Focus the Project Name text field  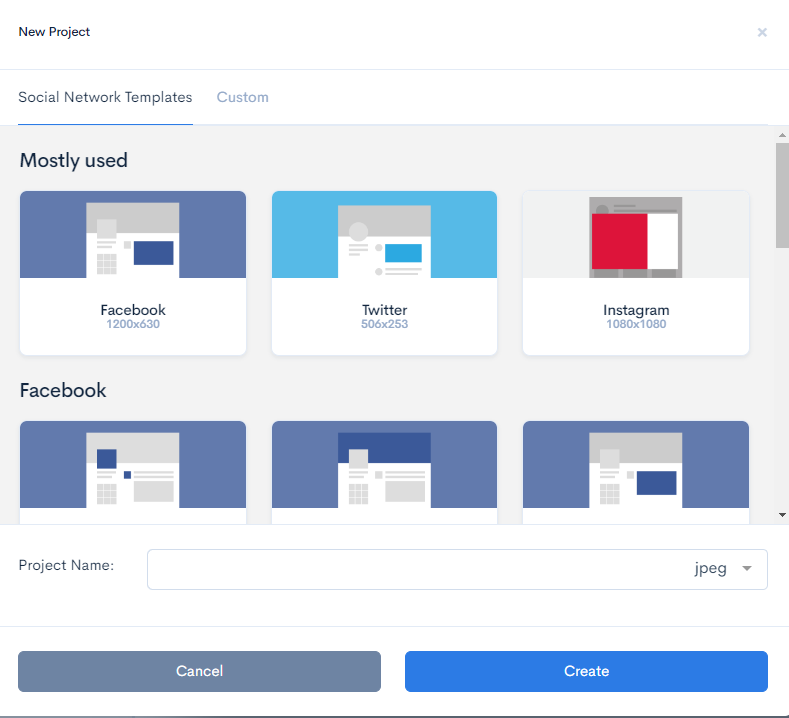410,569
